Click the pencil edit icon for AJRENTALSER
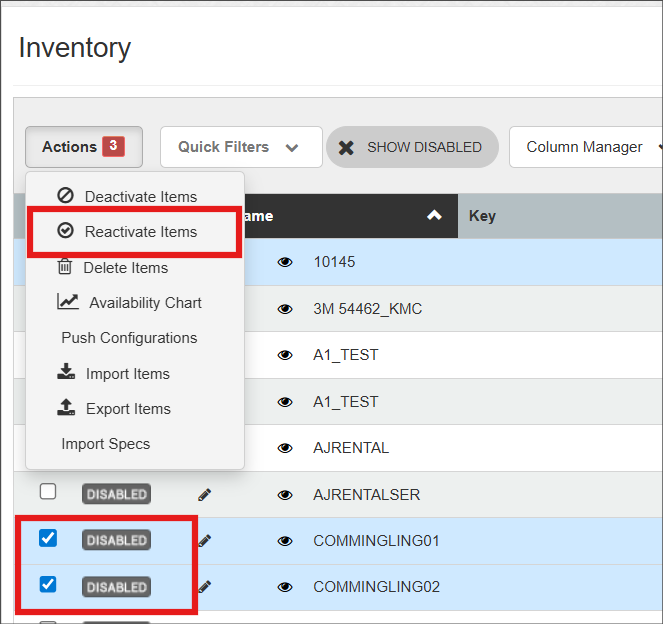The width and height of the screenshot is (663, 624). coord(205,495)
